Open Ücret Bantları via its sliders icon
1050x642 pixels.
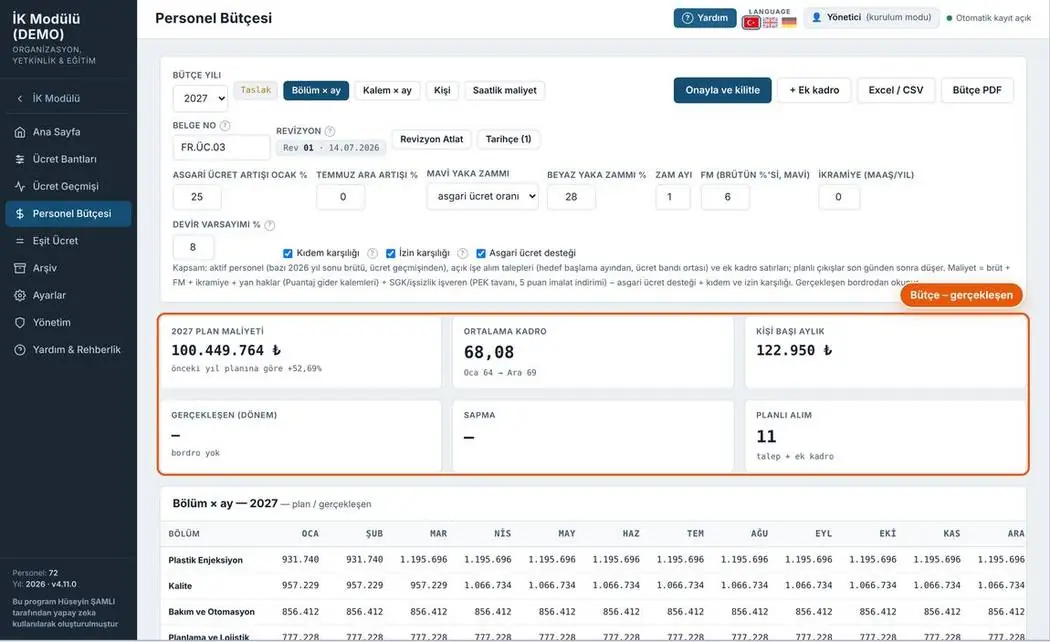click(x=20, y=159)
